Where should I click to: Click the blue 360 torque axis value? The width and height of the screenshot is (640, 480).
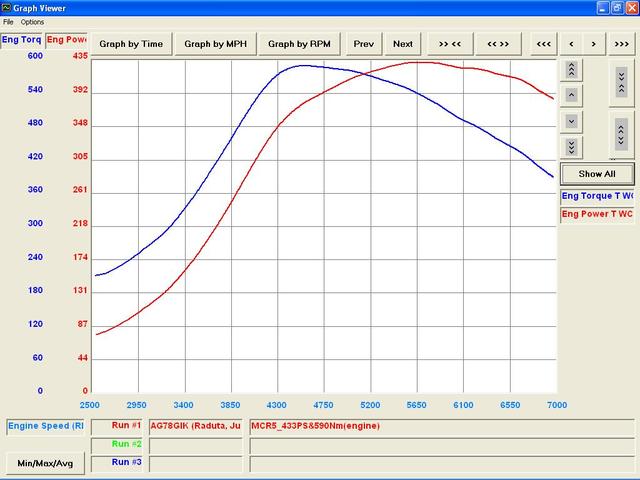(35, 190)
